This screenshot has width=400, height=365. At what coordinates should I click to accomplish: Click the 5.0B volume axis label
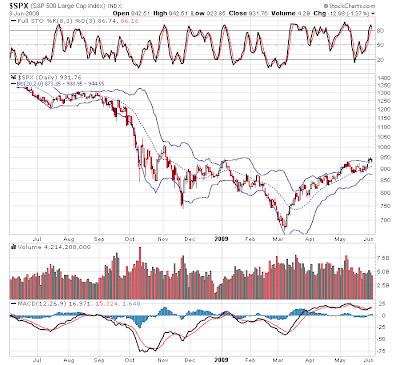click(x=383, y=272)
